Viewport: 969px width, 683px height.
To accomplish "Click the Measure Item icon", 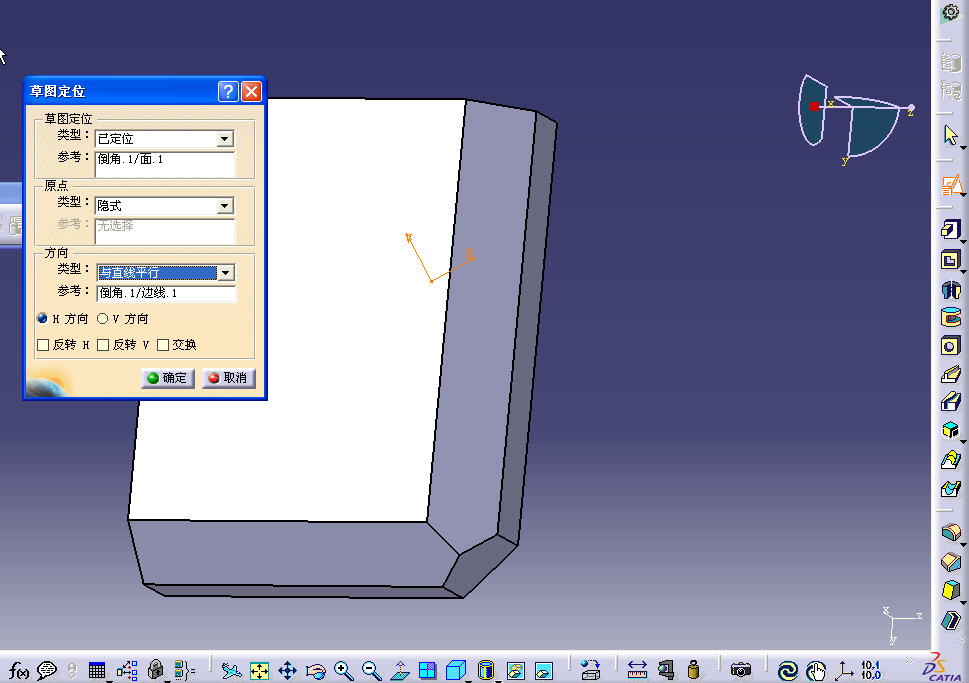I will (666, 670).
